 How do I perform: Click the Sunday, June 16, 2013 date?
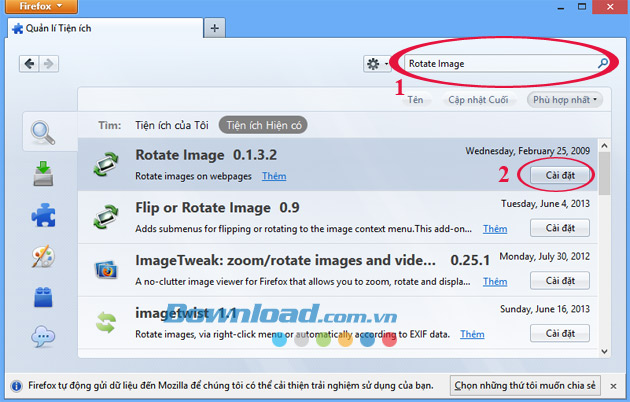(545, 309)
